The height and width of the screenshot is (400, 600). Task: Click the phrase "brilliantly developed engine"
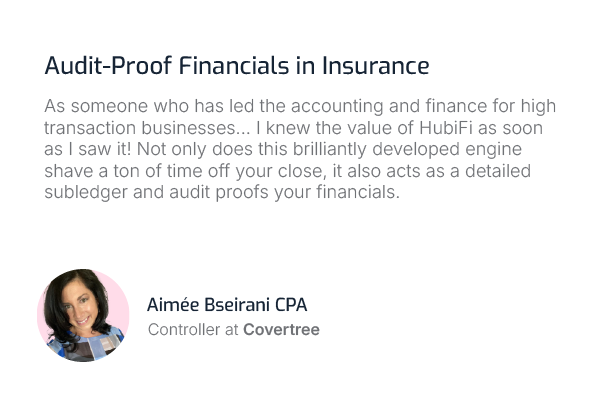(x=408, y=149)
